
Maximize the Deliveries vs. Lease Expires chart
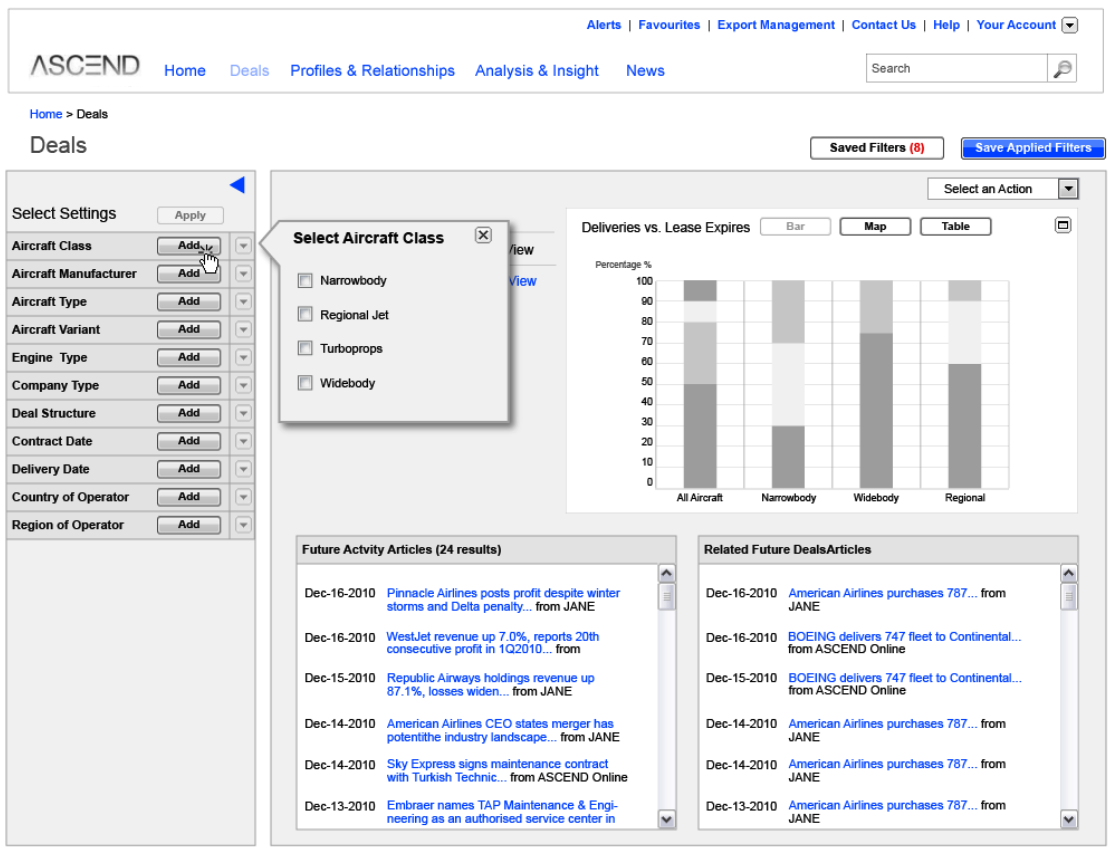point(1062,226)
